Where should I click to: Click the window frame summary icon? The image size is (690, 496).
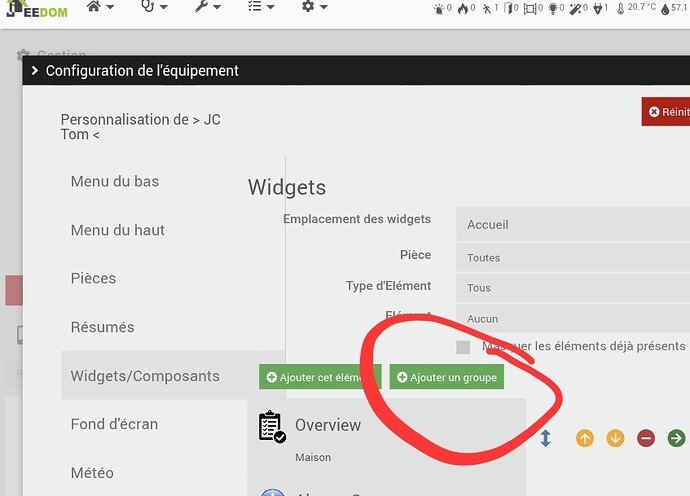click(530, 9)
